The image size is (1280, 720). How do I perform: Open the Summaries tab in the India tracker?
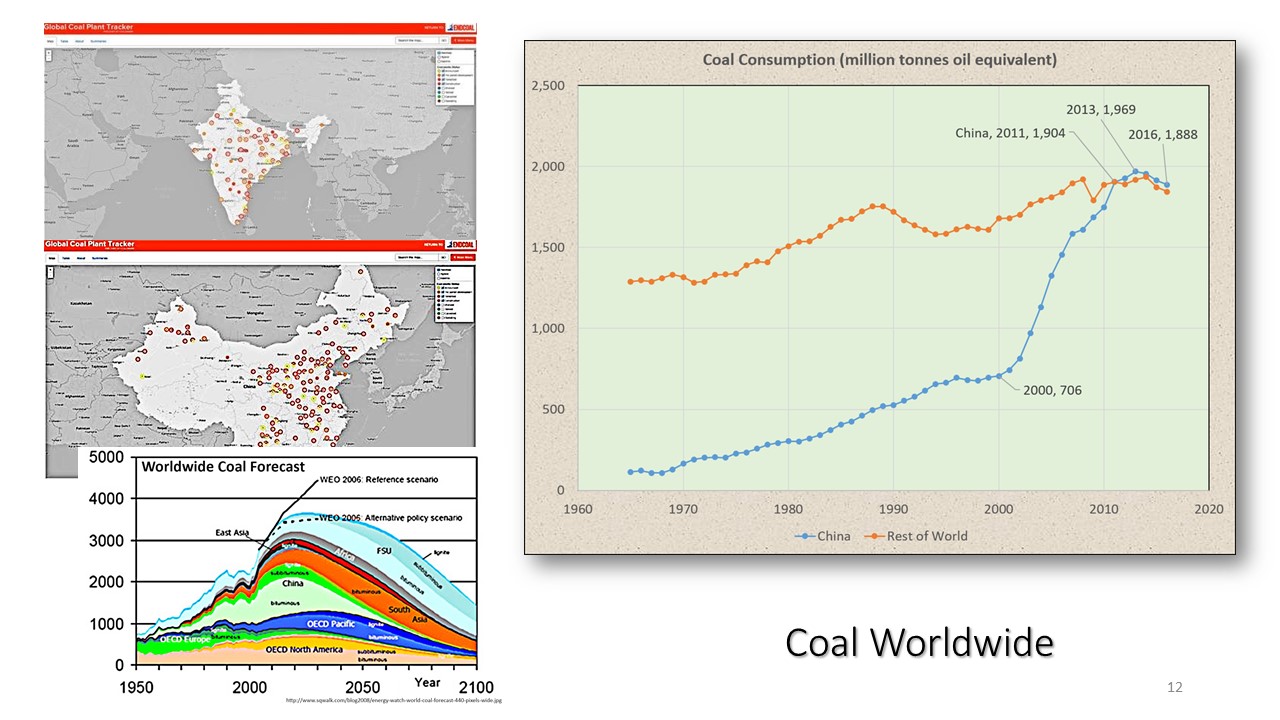[x=98, y=41]
